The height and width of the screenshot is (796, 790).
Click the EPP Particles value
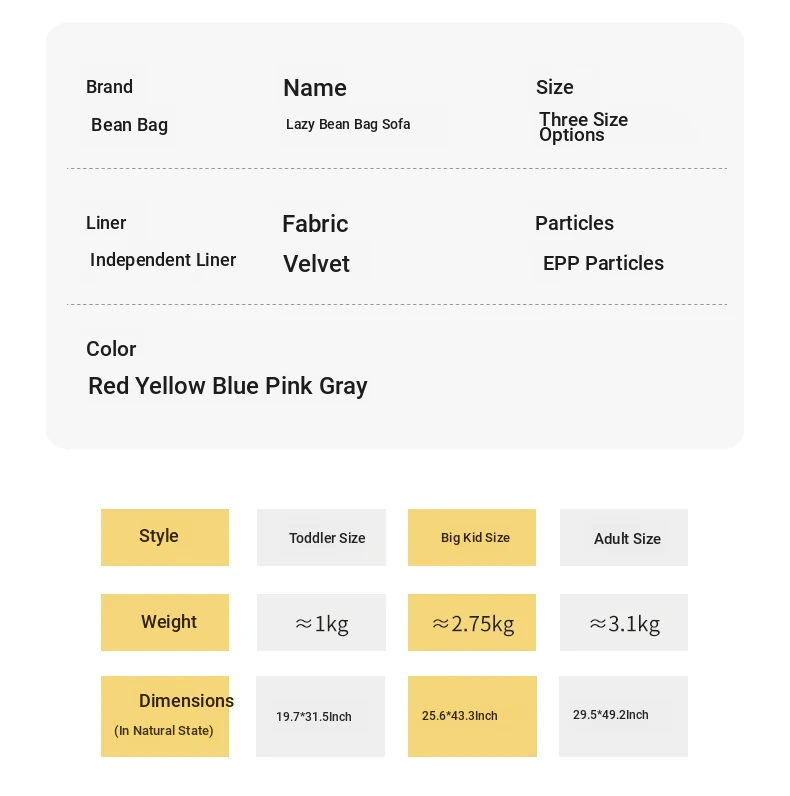[603, 263]
